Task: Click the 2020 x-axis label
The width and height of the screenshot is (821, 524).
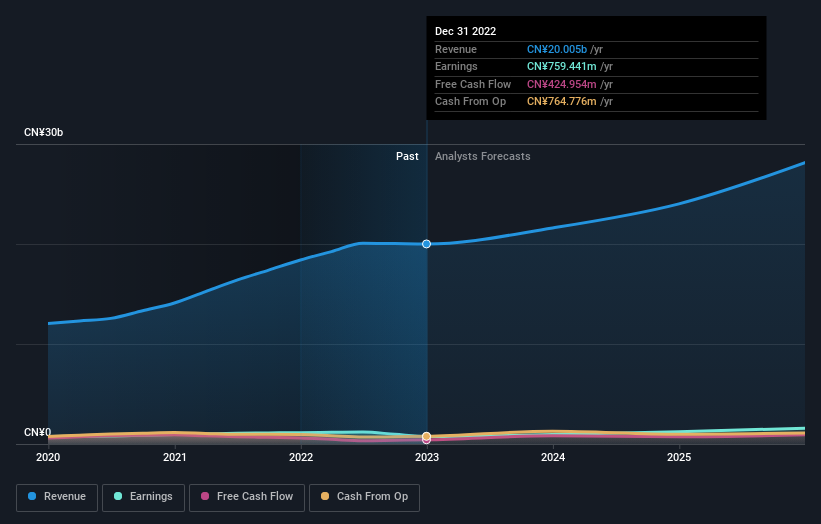Action: pos(48,457)
